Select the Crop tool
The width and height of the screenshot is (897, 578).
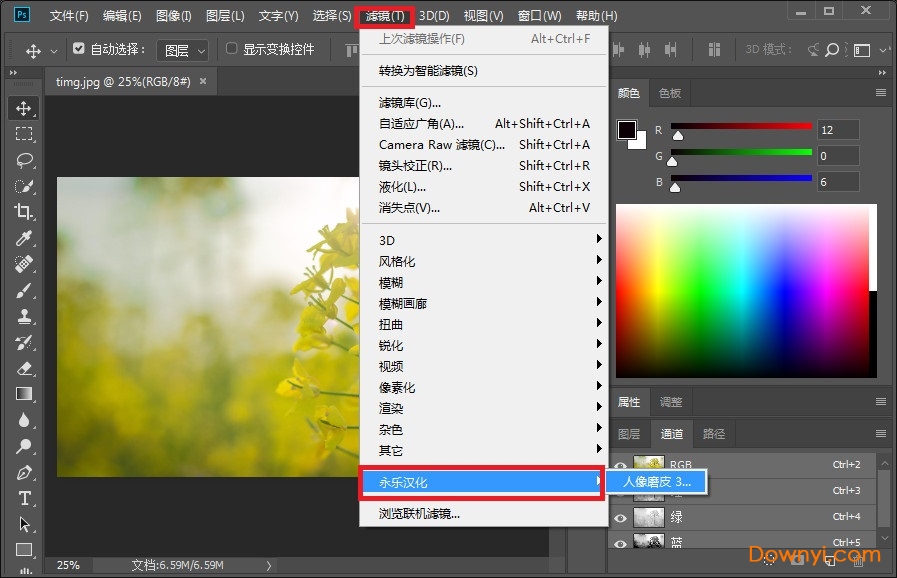coord(24,212)
